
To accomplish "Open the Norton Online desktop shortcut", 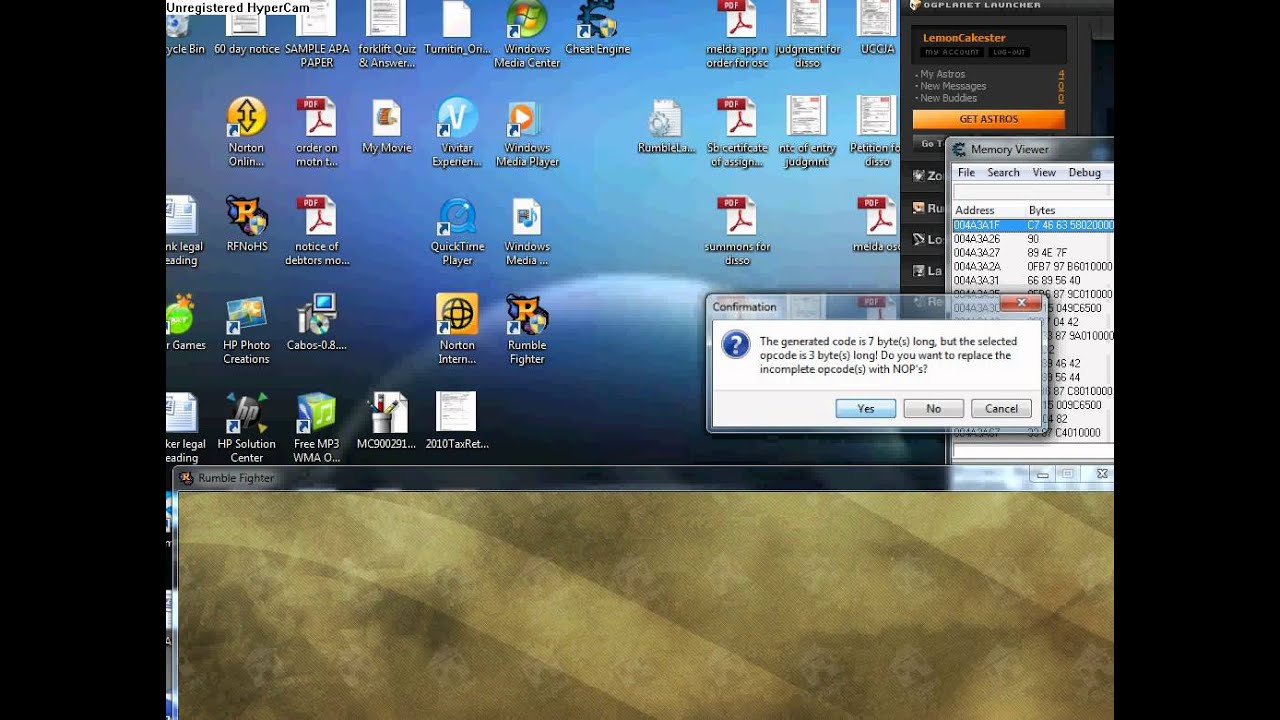I will tap(247, 132).
